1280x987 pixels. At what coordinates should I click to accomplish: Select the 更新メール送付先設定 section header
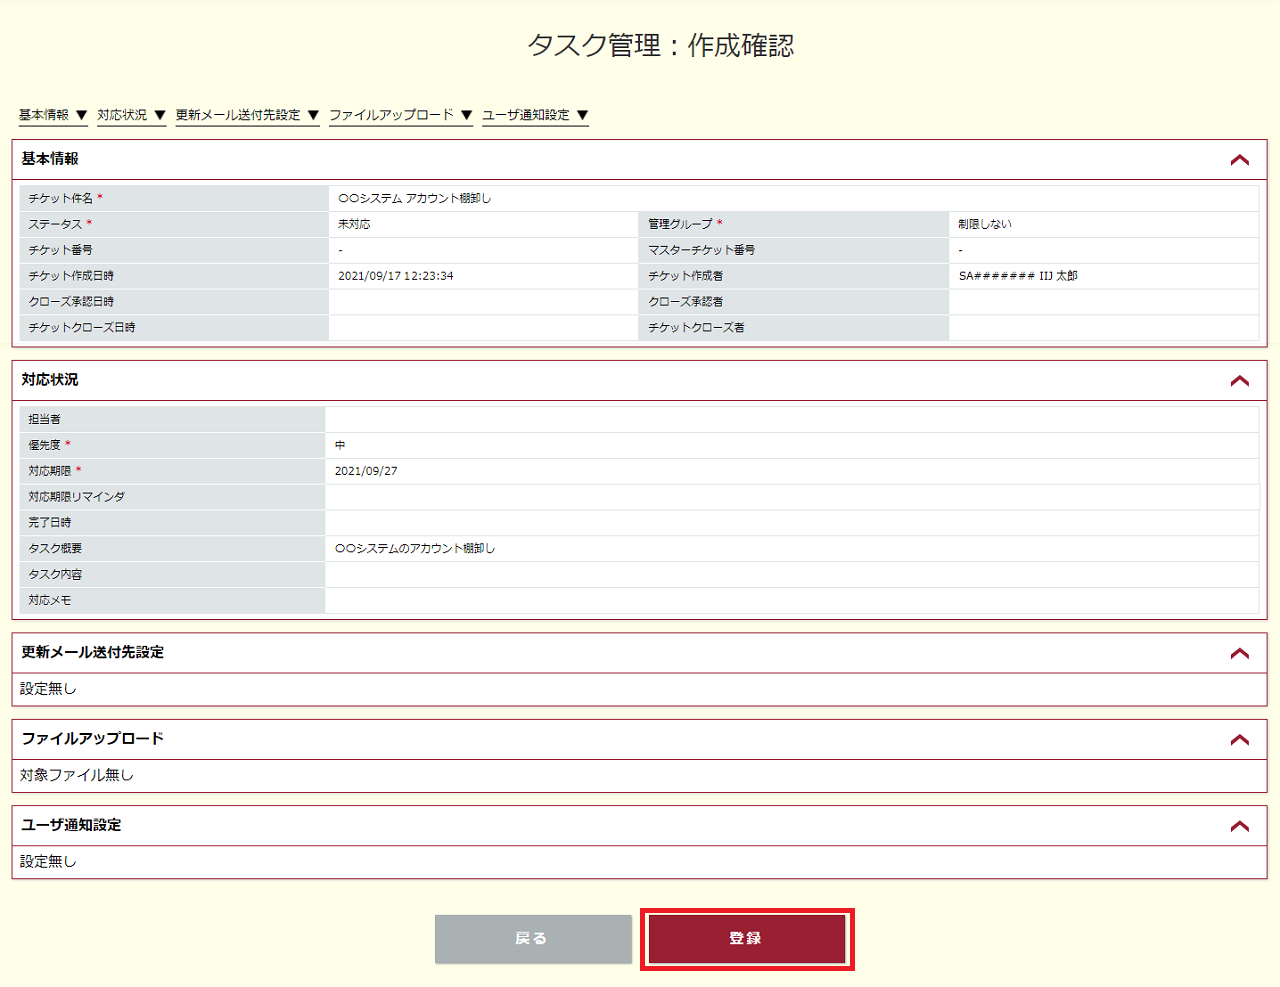click(x=639, y=653)
